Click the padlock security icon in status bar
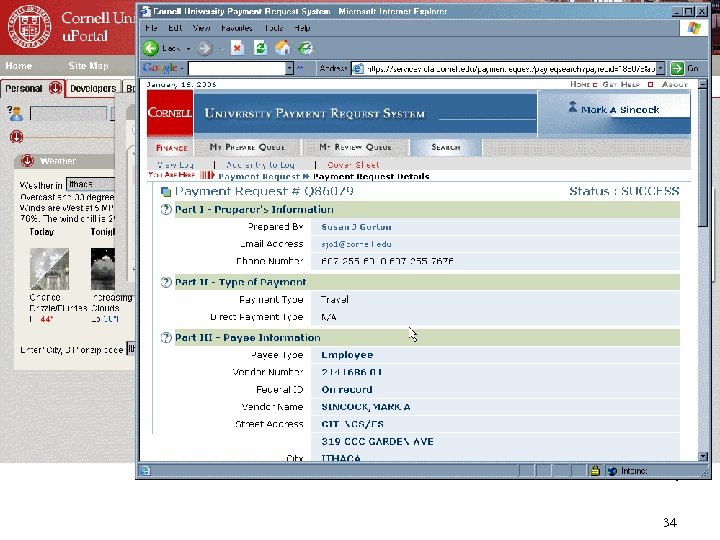Screen dimensions: 720x540 tap(595, 471)
